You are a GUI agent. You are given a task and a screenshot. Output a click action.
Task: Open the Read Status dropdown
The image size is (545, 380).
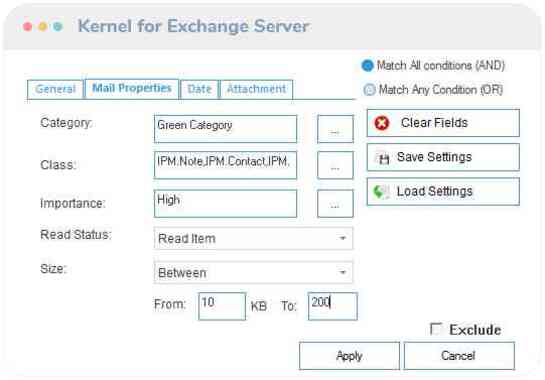pos(253,238)
